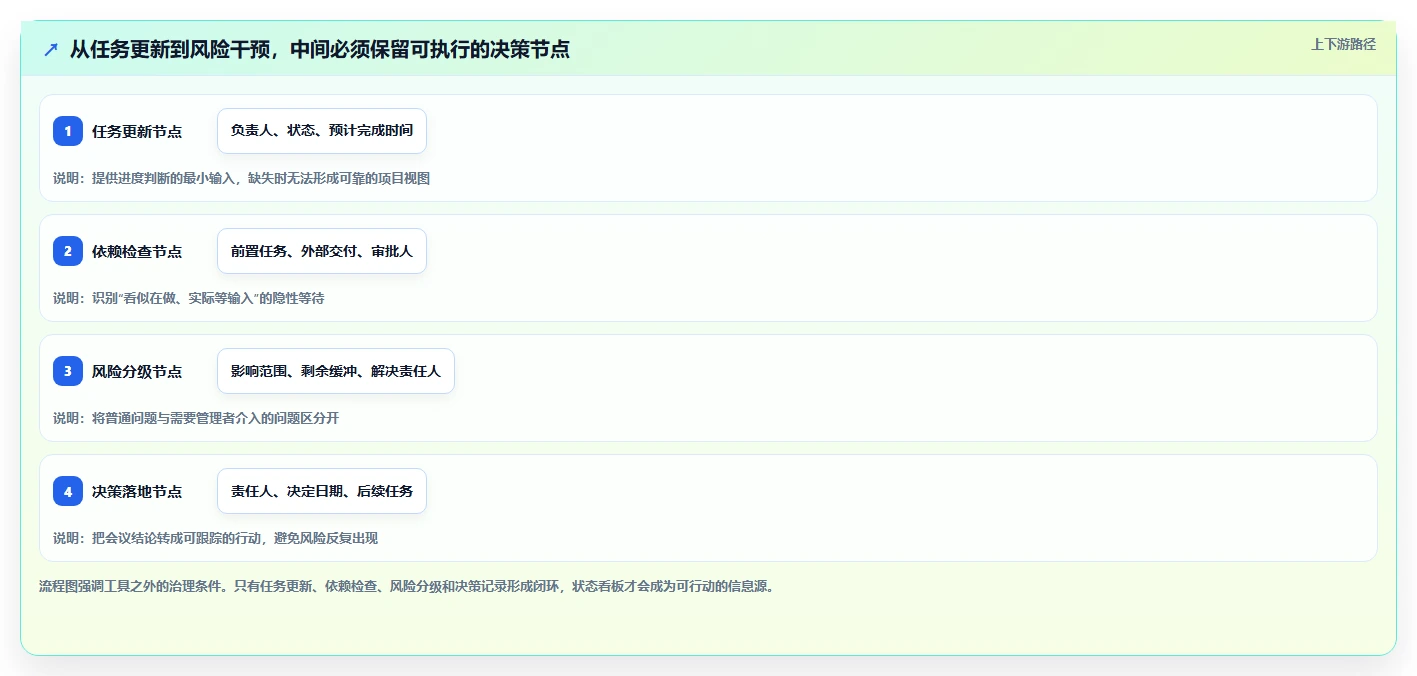Image resolution: width=1417 pixels, height=676 pixels.
Task: Click the description 将普通问题与需要管理者介入的问题区分开
Action: [196, 418]
